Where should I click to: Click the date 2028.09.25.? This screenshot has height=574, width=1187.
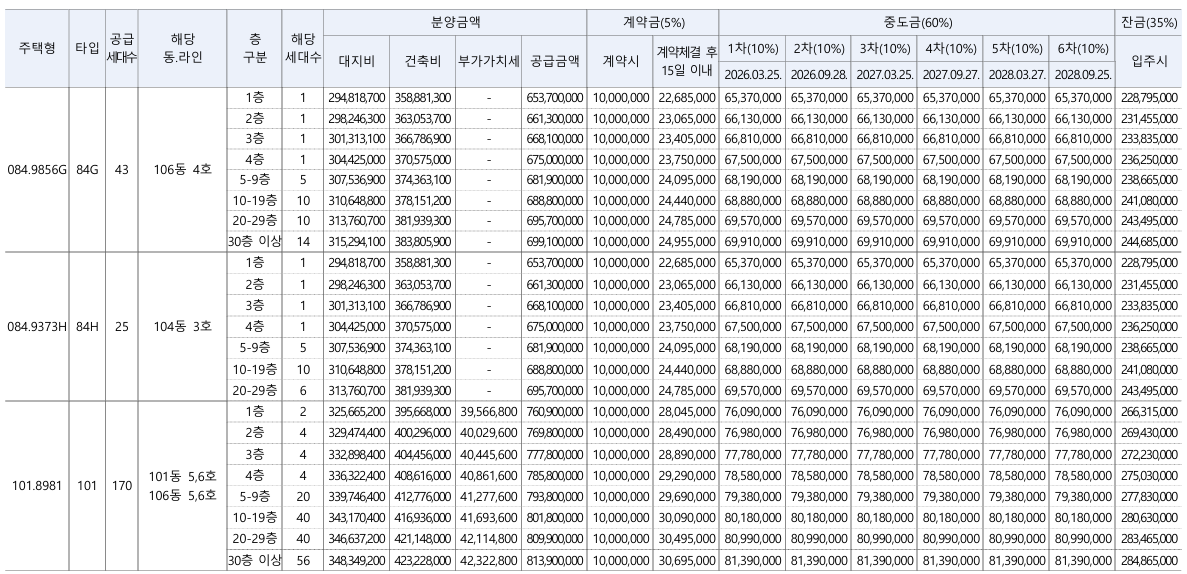[x=1081, y=75]
